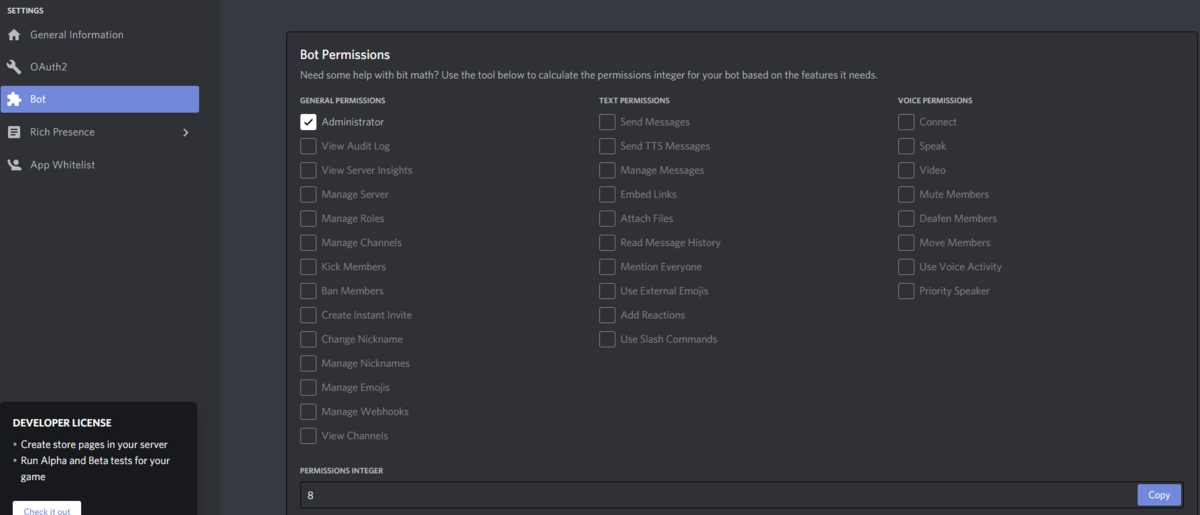This screenshot has height=515, width=1200.
Task: Enable the Send Messages checkbox
Action: pyautogui.click(x=607, y=122)
